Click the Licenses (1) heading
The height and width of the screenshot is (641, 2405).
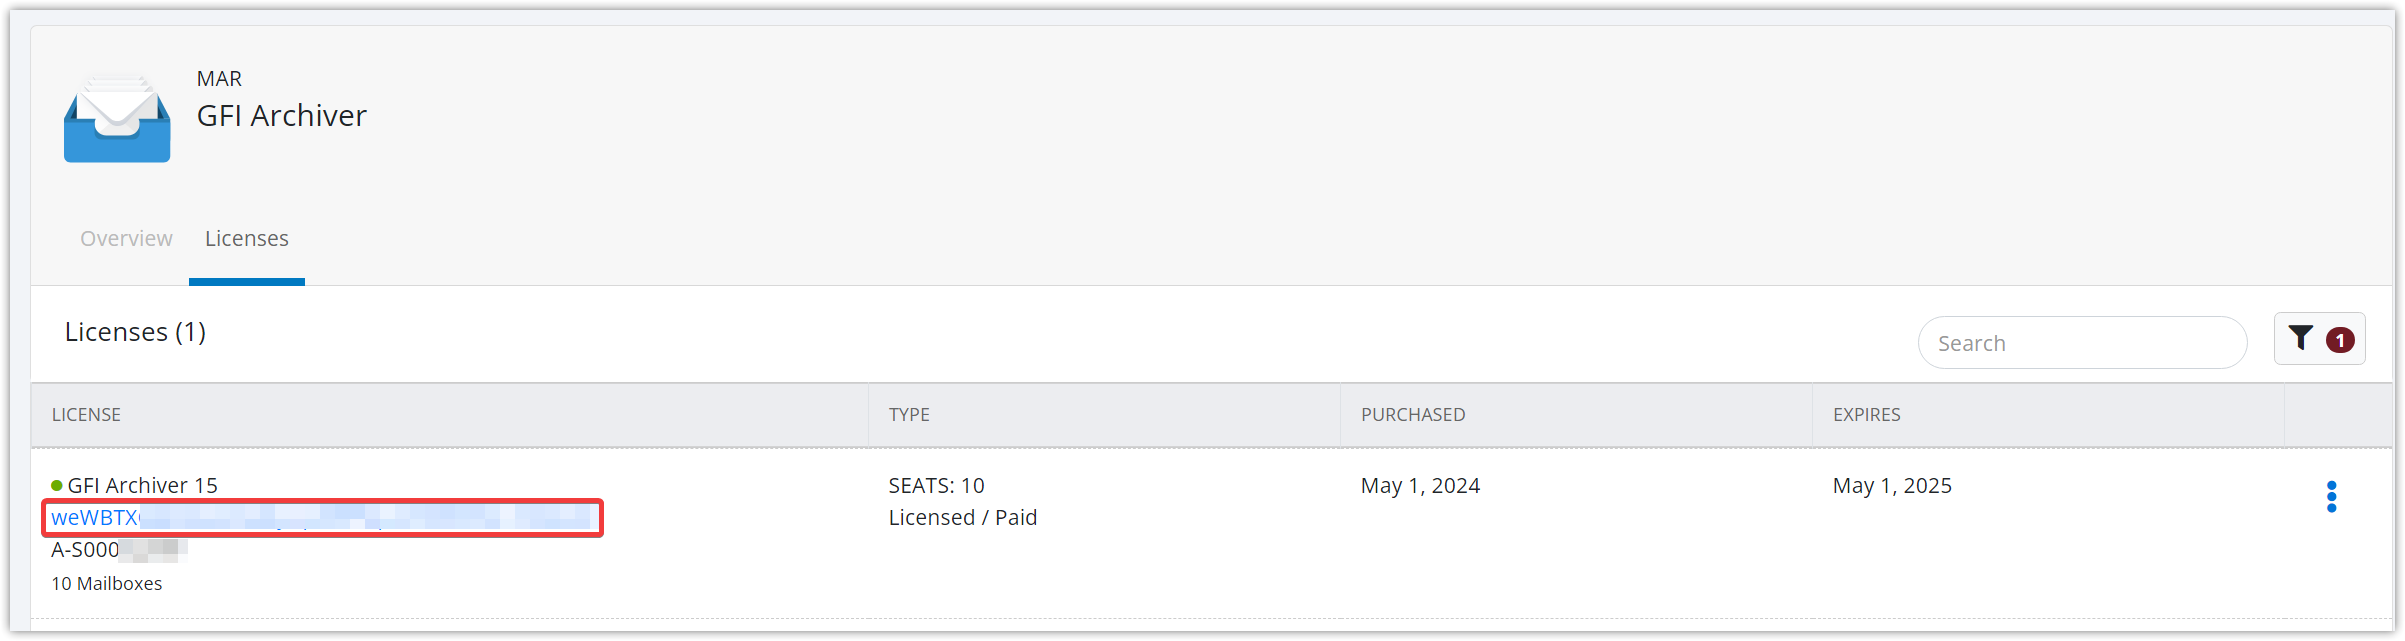pos(135,332)
